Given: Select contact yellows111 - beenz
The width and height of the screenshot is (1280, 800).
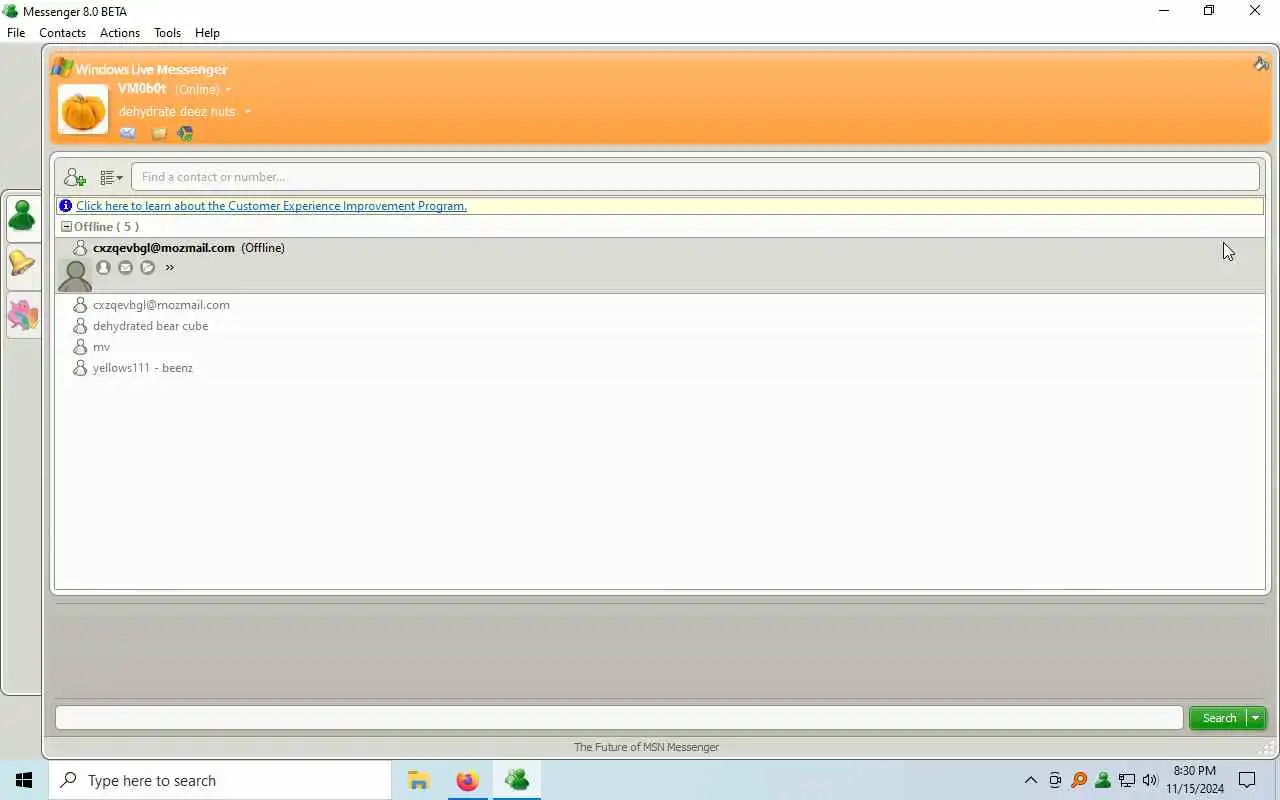Looking at the screenshot, I should pyautogui.click(x=660, y=368).
